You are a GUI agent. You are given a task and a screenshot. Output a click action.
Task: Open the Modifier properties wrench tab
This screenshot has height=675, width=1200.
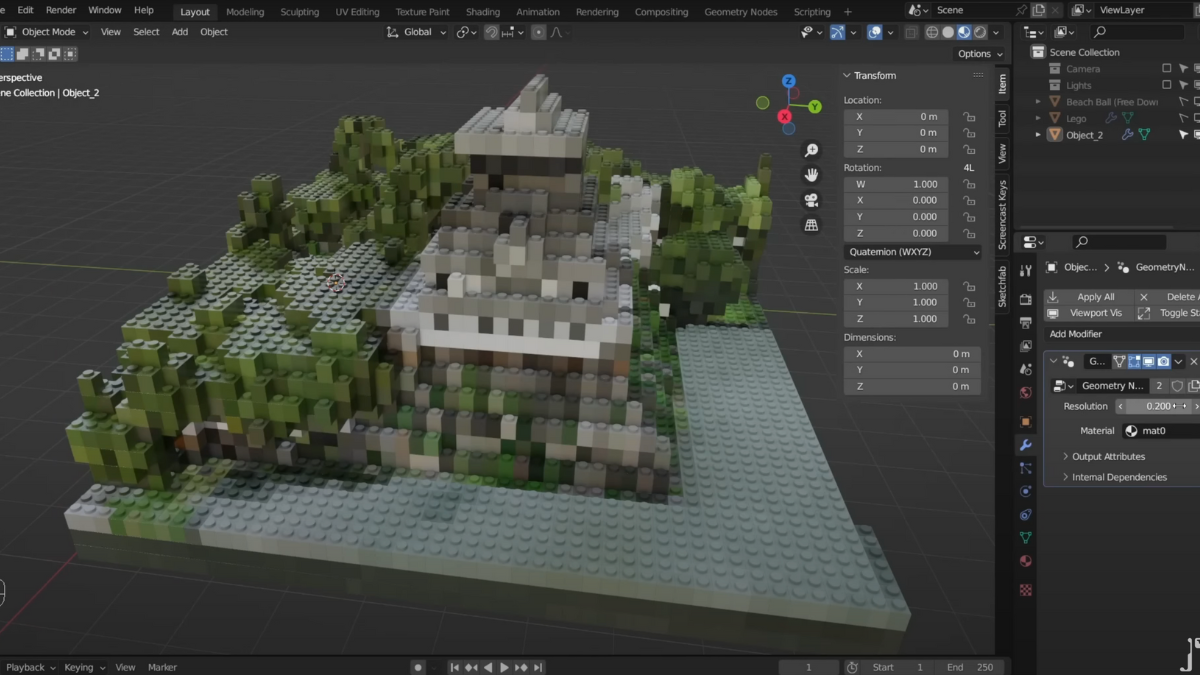pyautogui.click(x=1025, y=445)
